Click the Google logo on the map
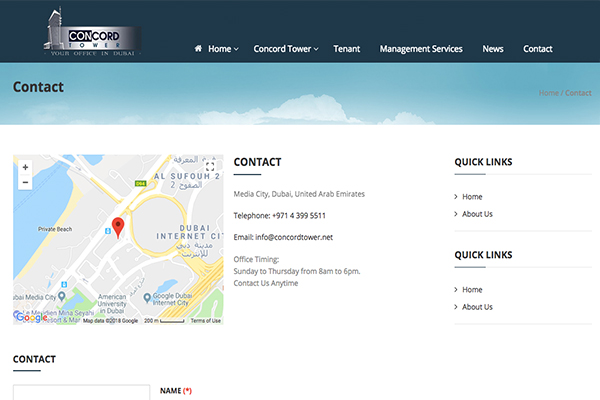Screen dimensions: 600x400 click(30, 317)
